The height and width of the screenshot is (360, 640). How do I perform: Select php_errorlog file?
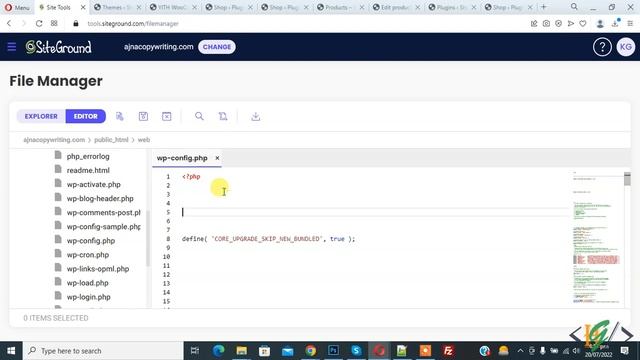[88, 156]
